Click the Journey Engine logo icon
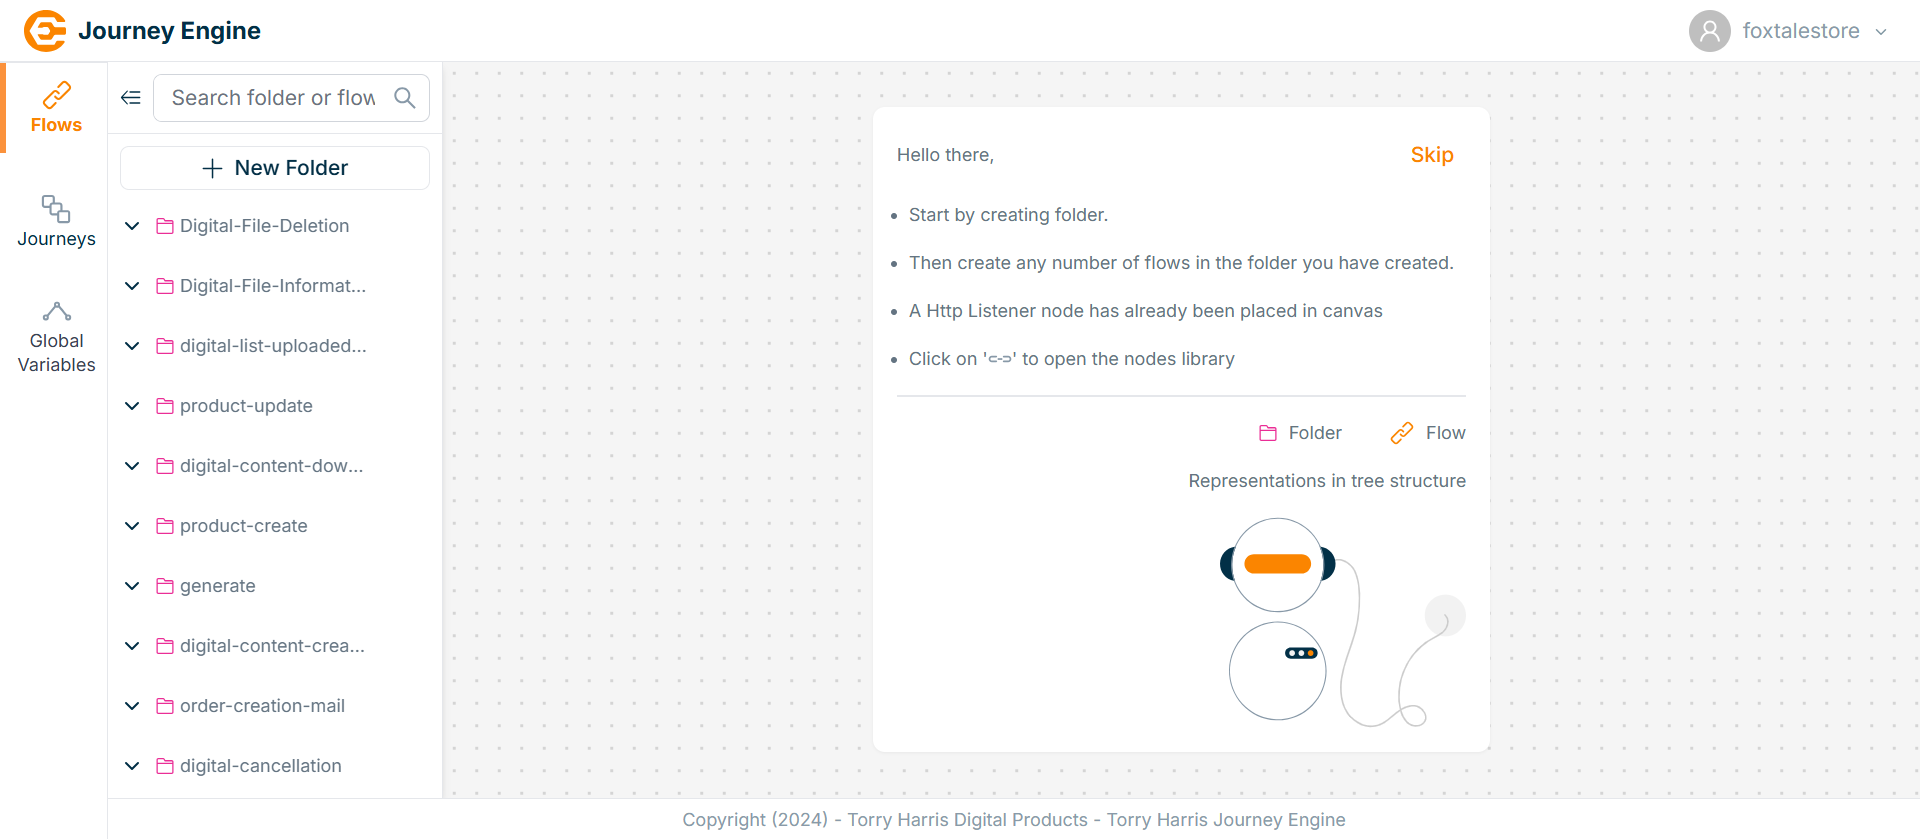 tap(45, 31)
